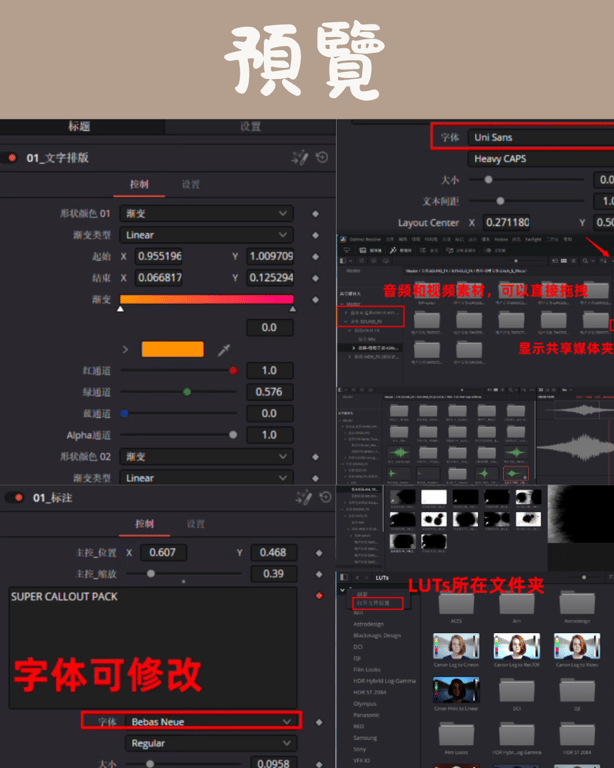
Task: Add keyframe for 形状颜色 02
Action: coord(315,456)
